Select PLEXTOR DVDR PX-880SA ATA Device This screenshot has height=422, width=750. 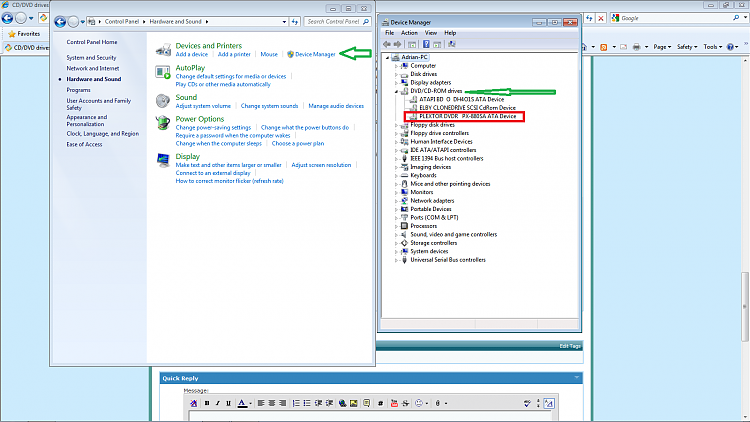pos(467,116)
